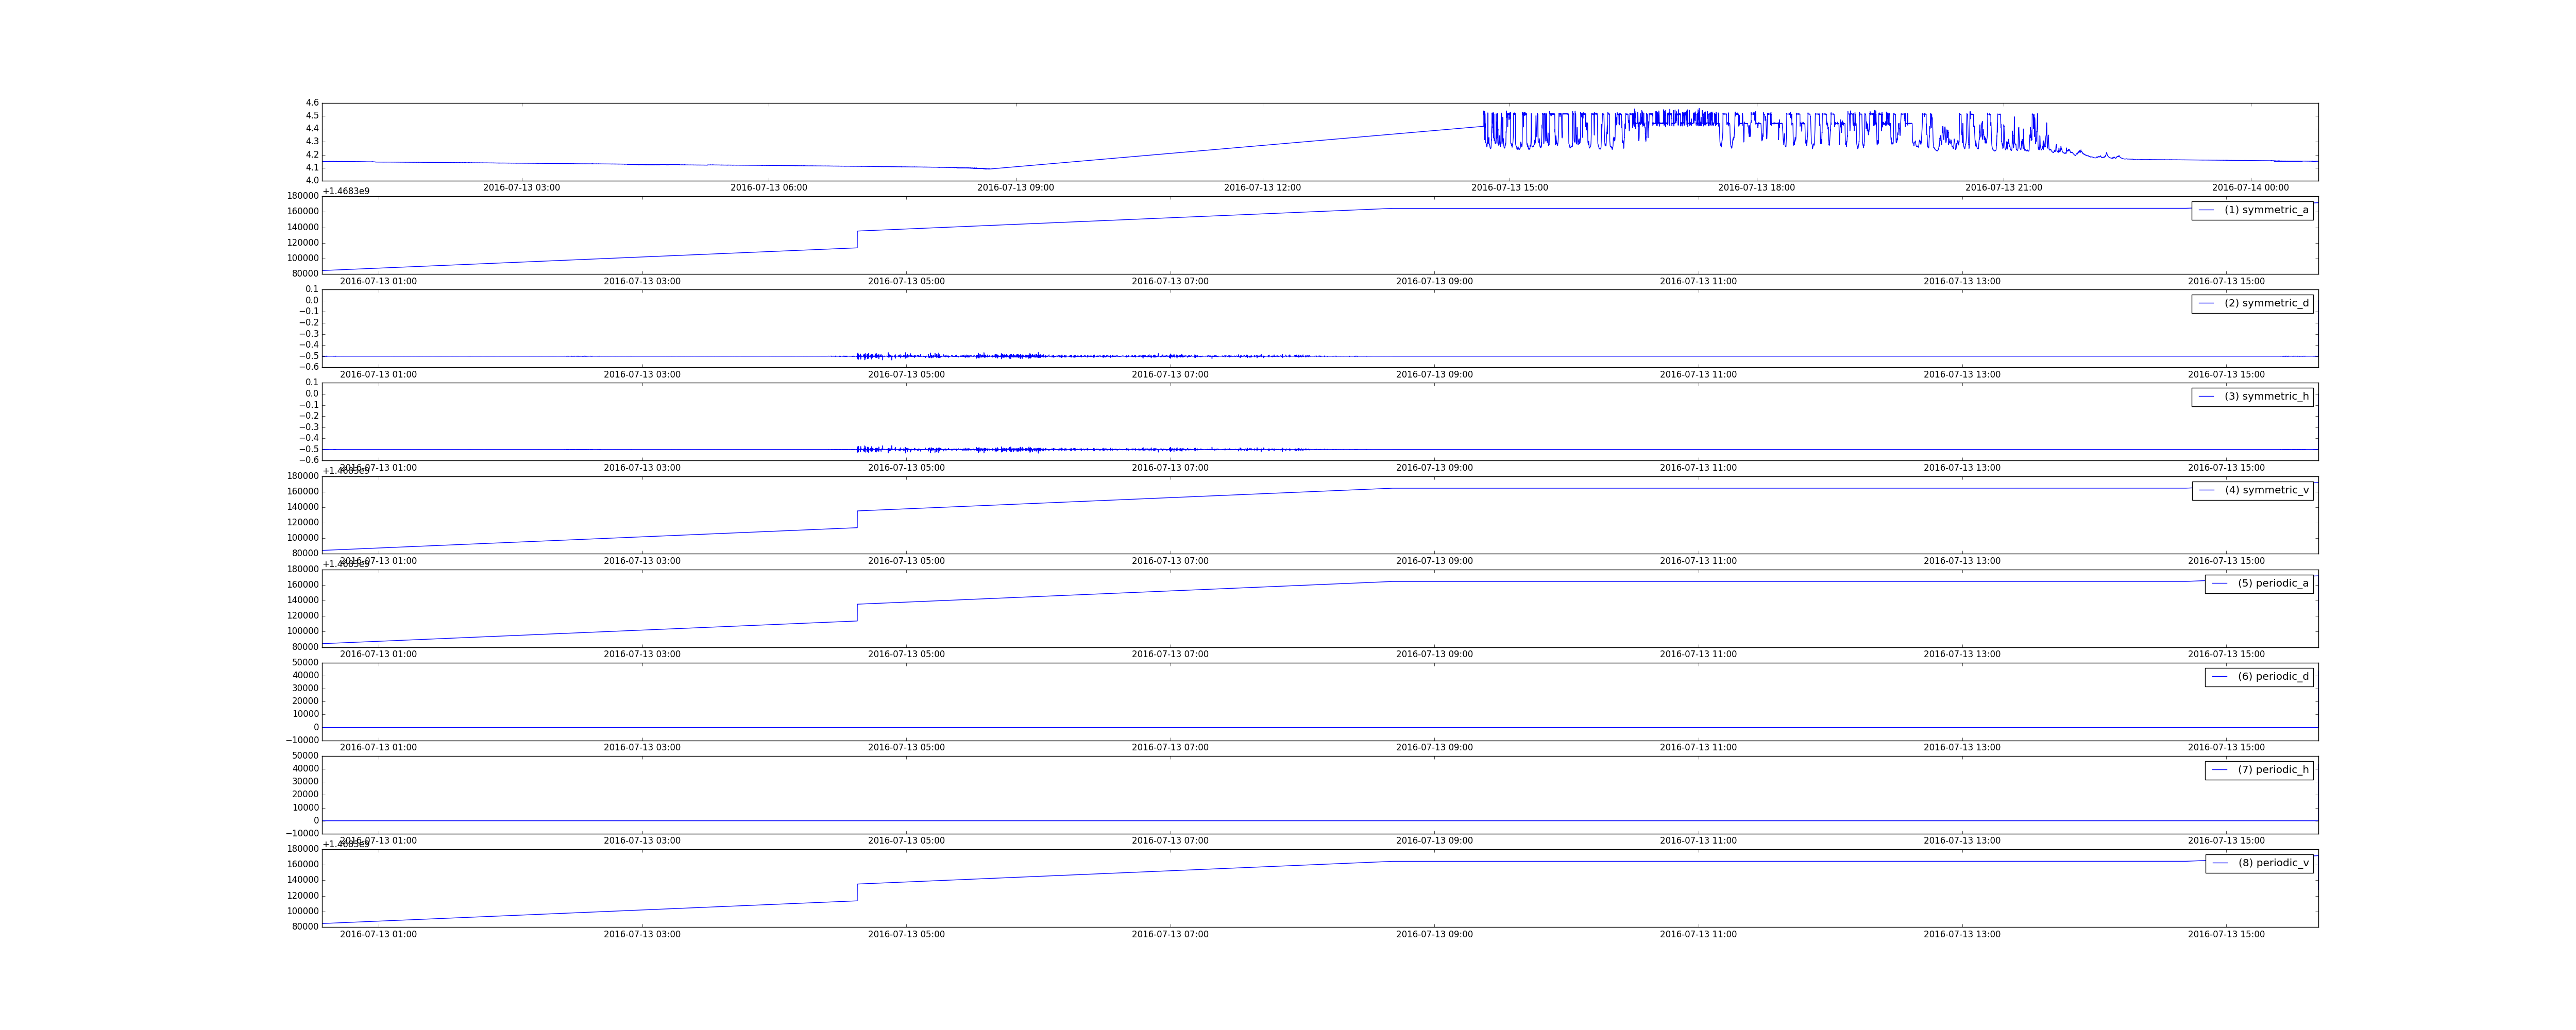This screenshot has width=2576, height=1030.
Task: Click the 50000 y-tick on periodic_d plot
Action: pyautogui.click(x=305, y=662)
